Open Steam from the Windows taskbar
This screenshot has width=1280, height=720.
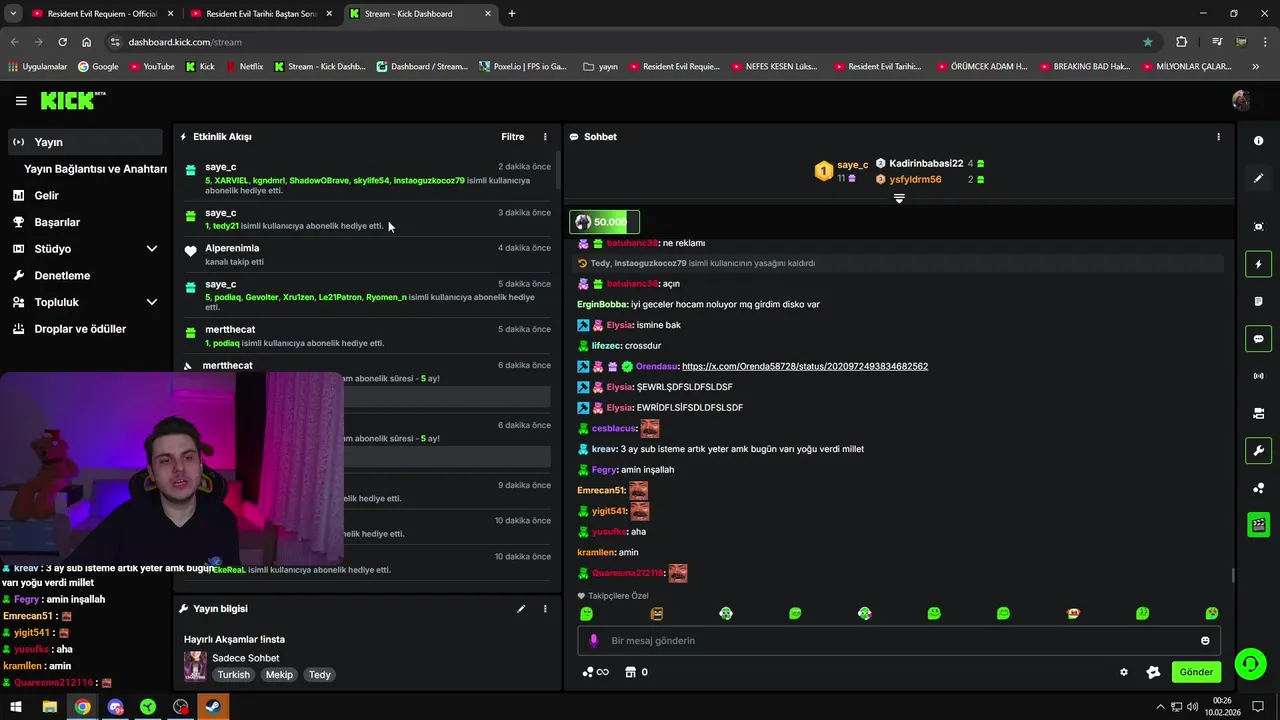pos(213,707)
